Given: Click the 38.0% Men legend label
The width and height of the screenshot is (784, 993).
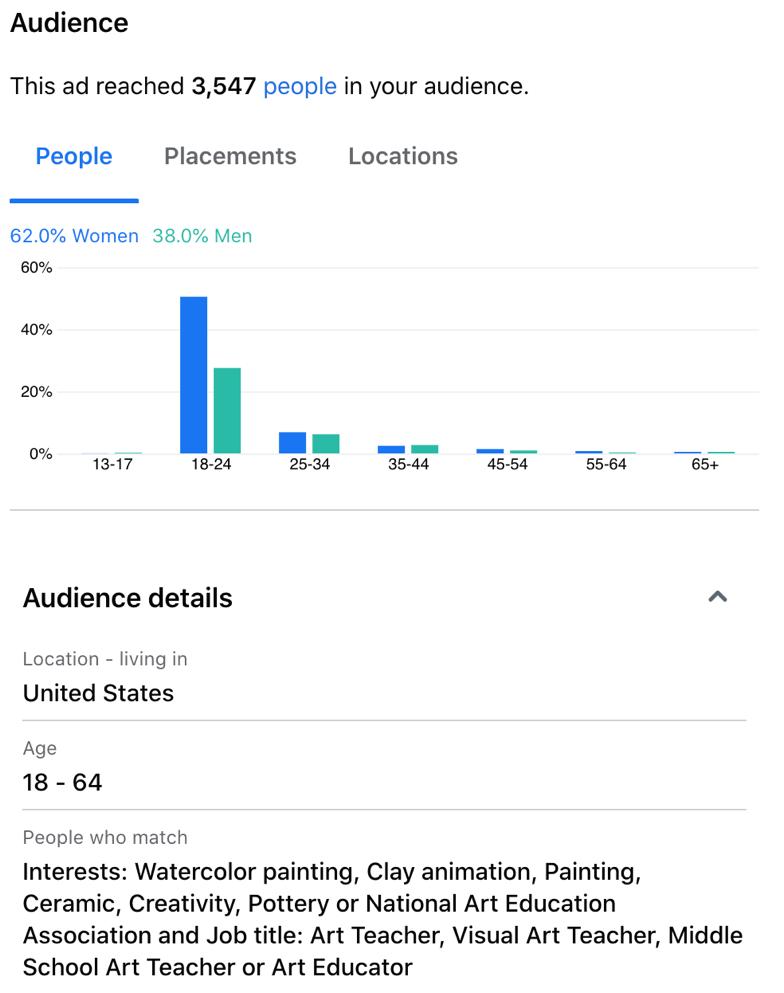Looking at the screenshot, I should pos(202,236).
